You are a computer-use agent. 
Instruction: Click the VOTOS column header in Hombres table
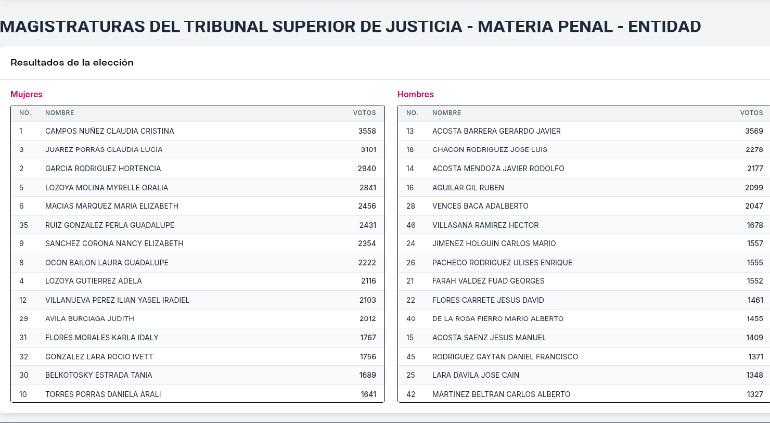pos(751,113)
